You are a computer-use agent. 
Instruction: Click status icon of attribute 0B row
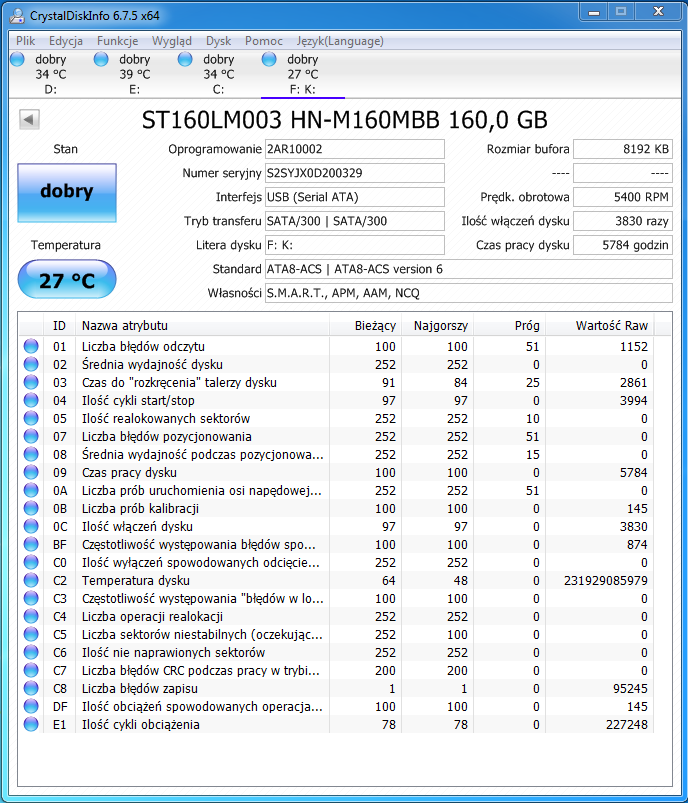coord(31,508)
